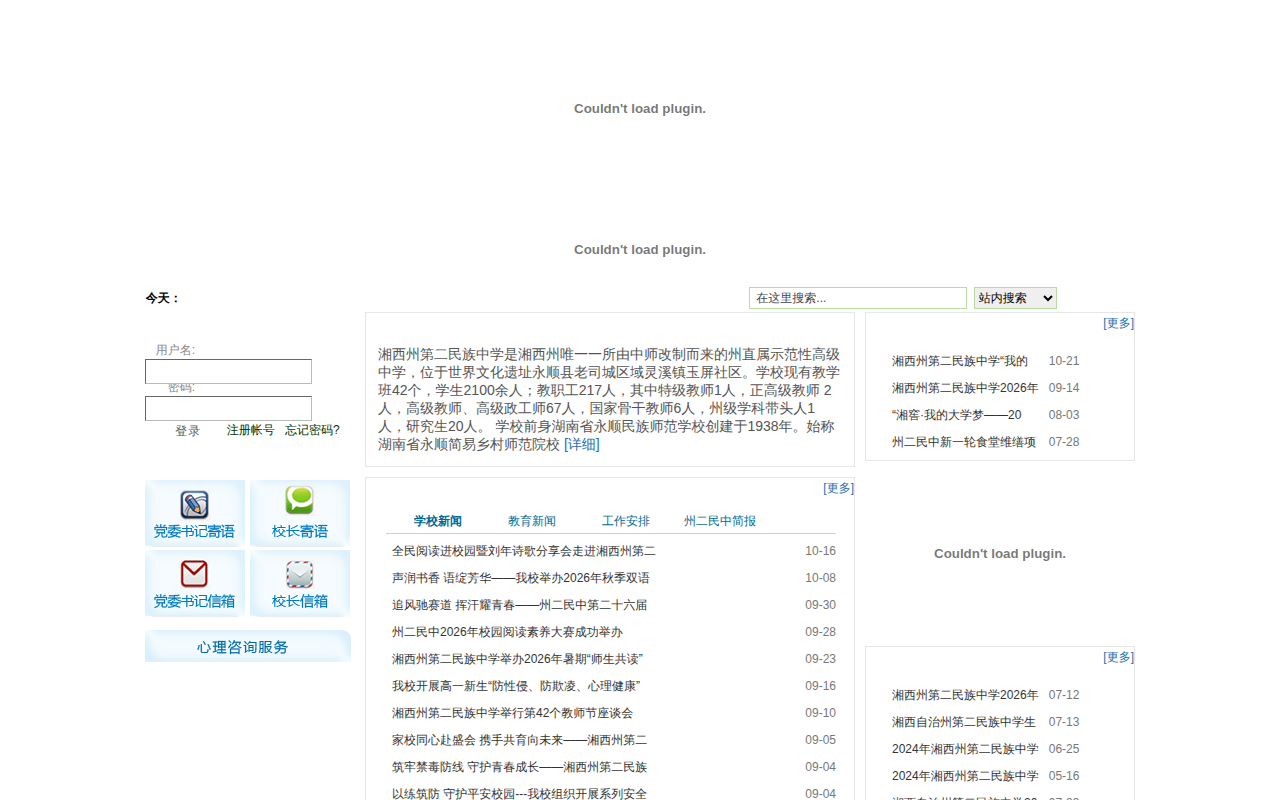This screenshot has width=1280, height=800.
Task: Open the 党委书记寄语 icon tile
Action: coord(195,513)
